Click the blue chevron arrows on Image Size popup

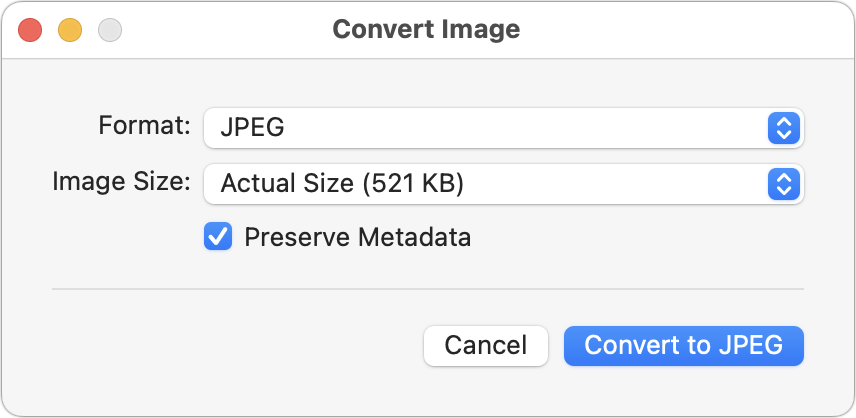point(784,183)
